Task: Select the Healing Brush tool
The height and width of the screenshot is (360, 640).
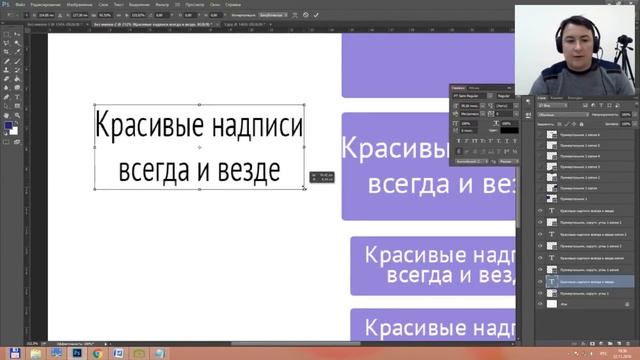Action: pyautogui.click(x=7, y=61)
